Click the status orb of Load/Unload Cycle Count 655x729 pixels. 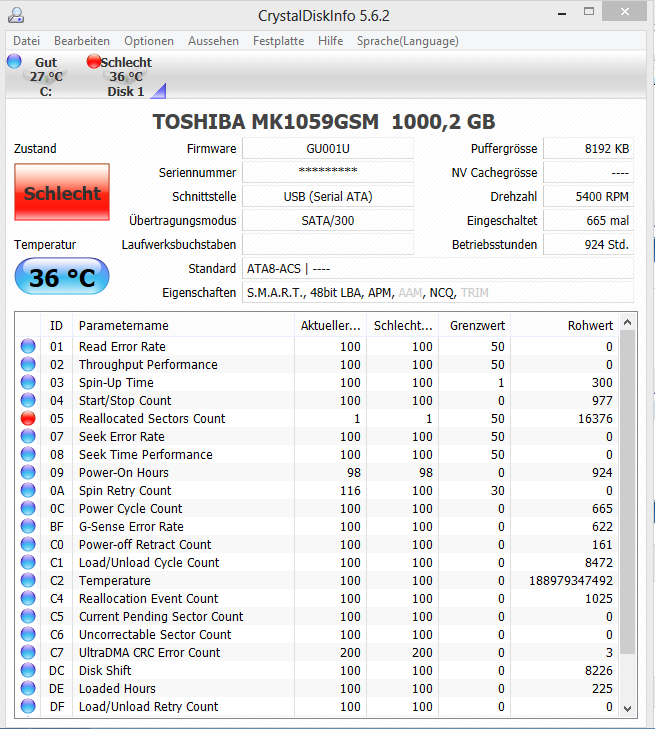[28, 563]
